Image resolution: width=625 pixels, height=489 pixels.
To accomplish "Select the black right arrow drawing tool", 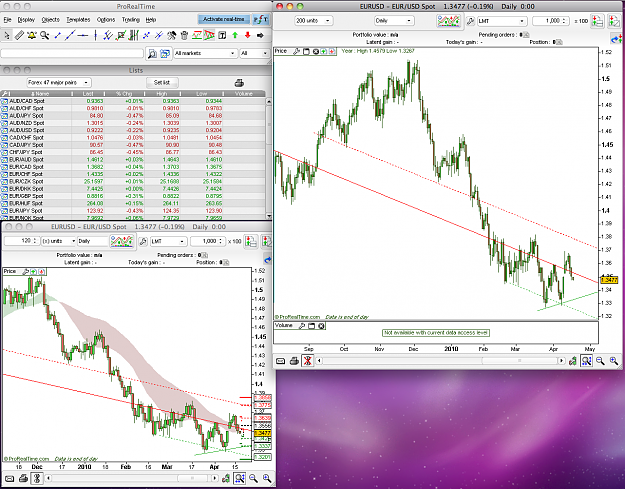I will point(260,36).
